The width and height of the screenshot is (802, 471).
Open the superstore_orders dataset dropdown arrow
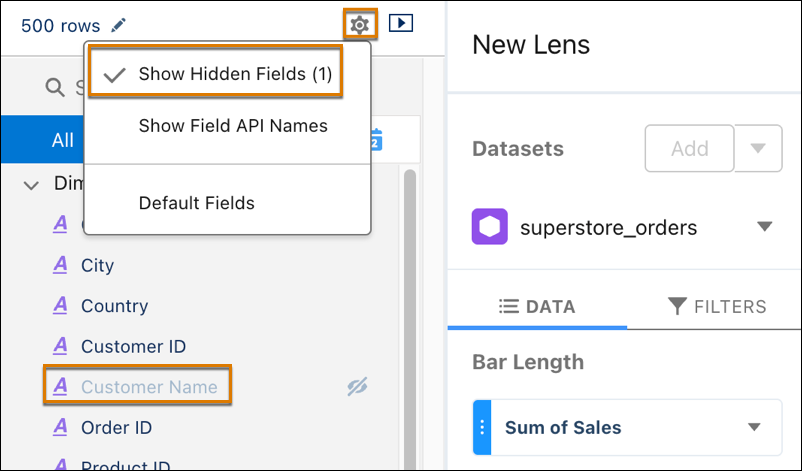(764, 227)
